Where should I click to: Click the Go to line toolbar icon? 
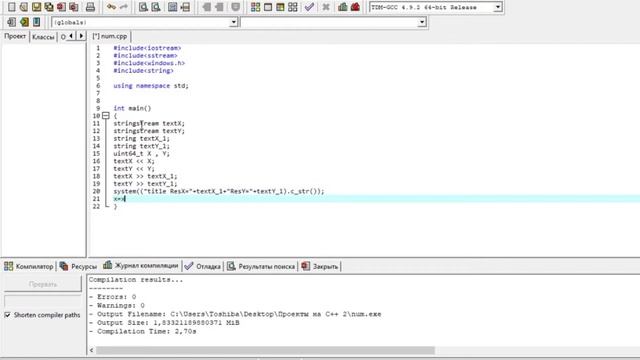185,7
